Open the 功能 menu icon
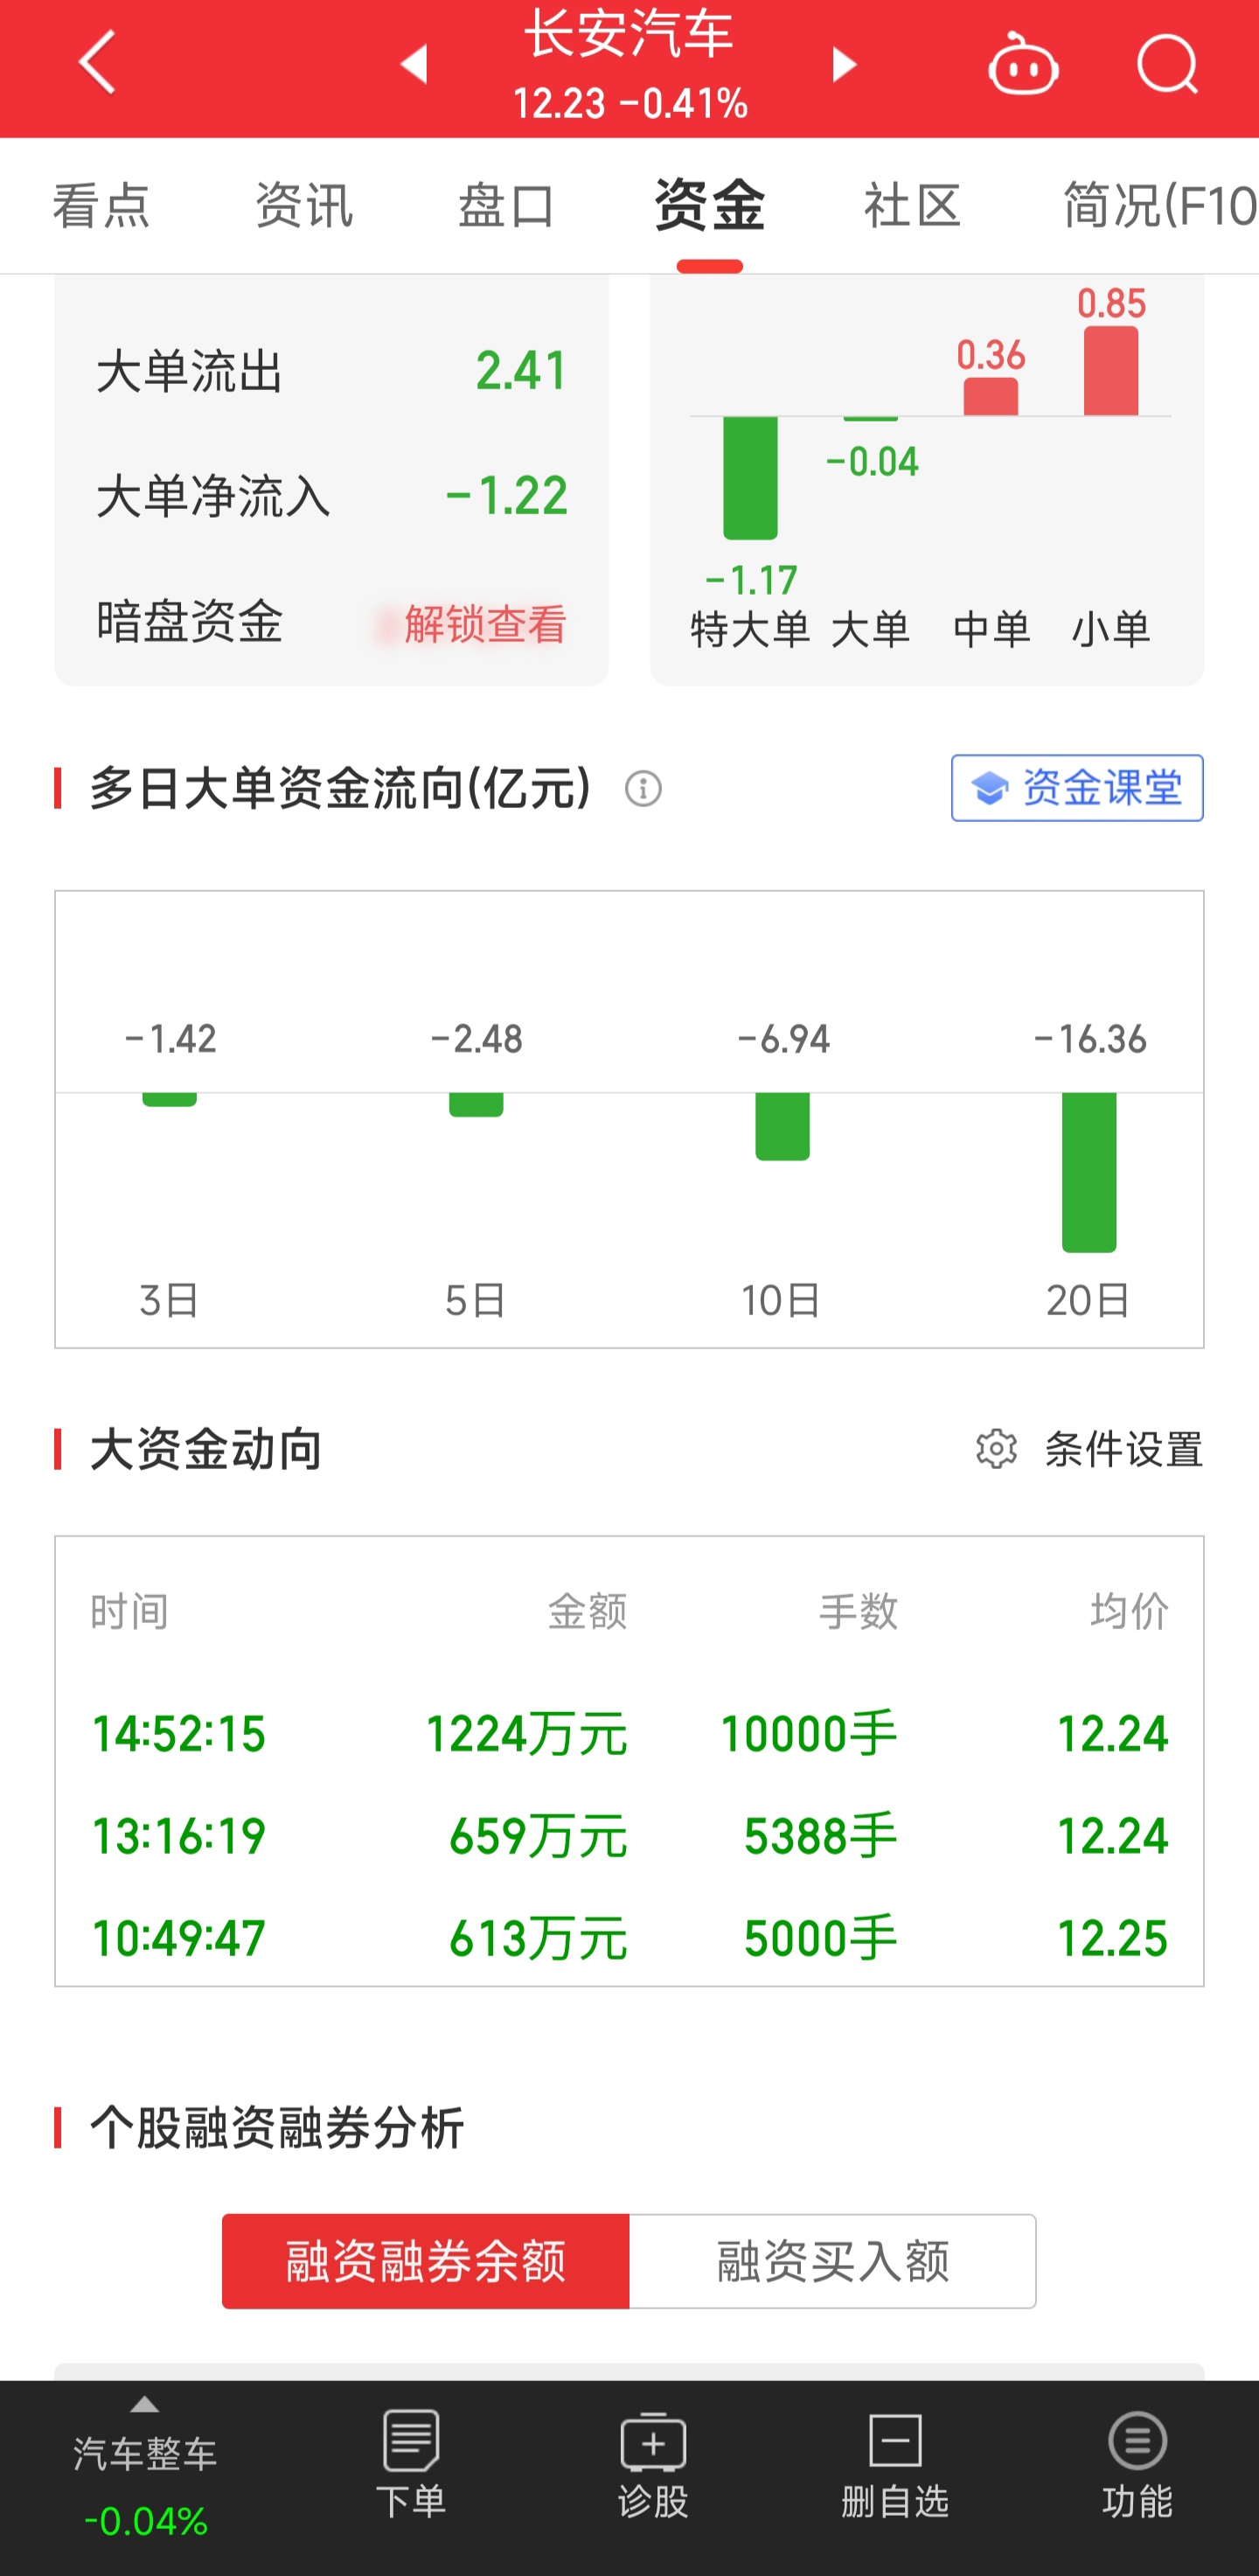The height and width of the screenshot is (2576, 1259). [x=1137, y=2440]
